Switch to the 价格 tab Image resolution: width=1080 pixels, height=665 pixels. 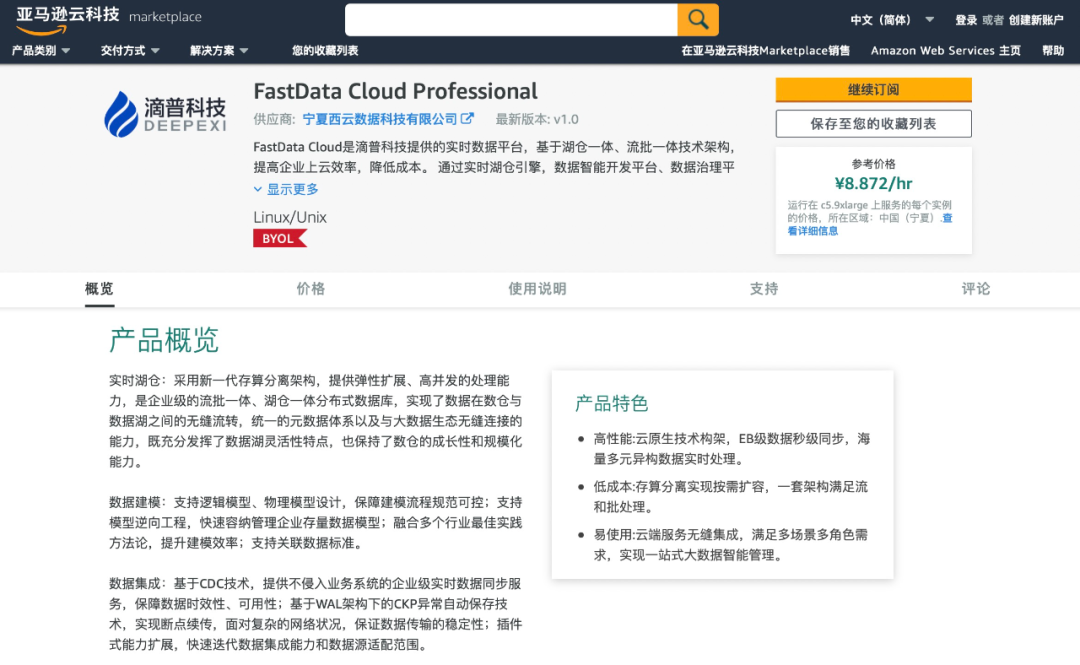(311, 289)
